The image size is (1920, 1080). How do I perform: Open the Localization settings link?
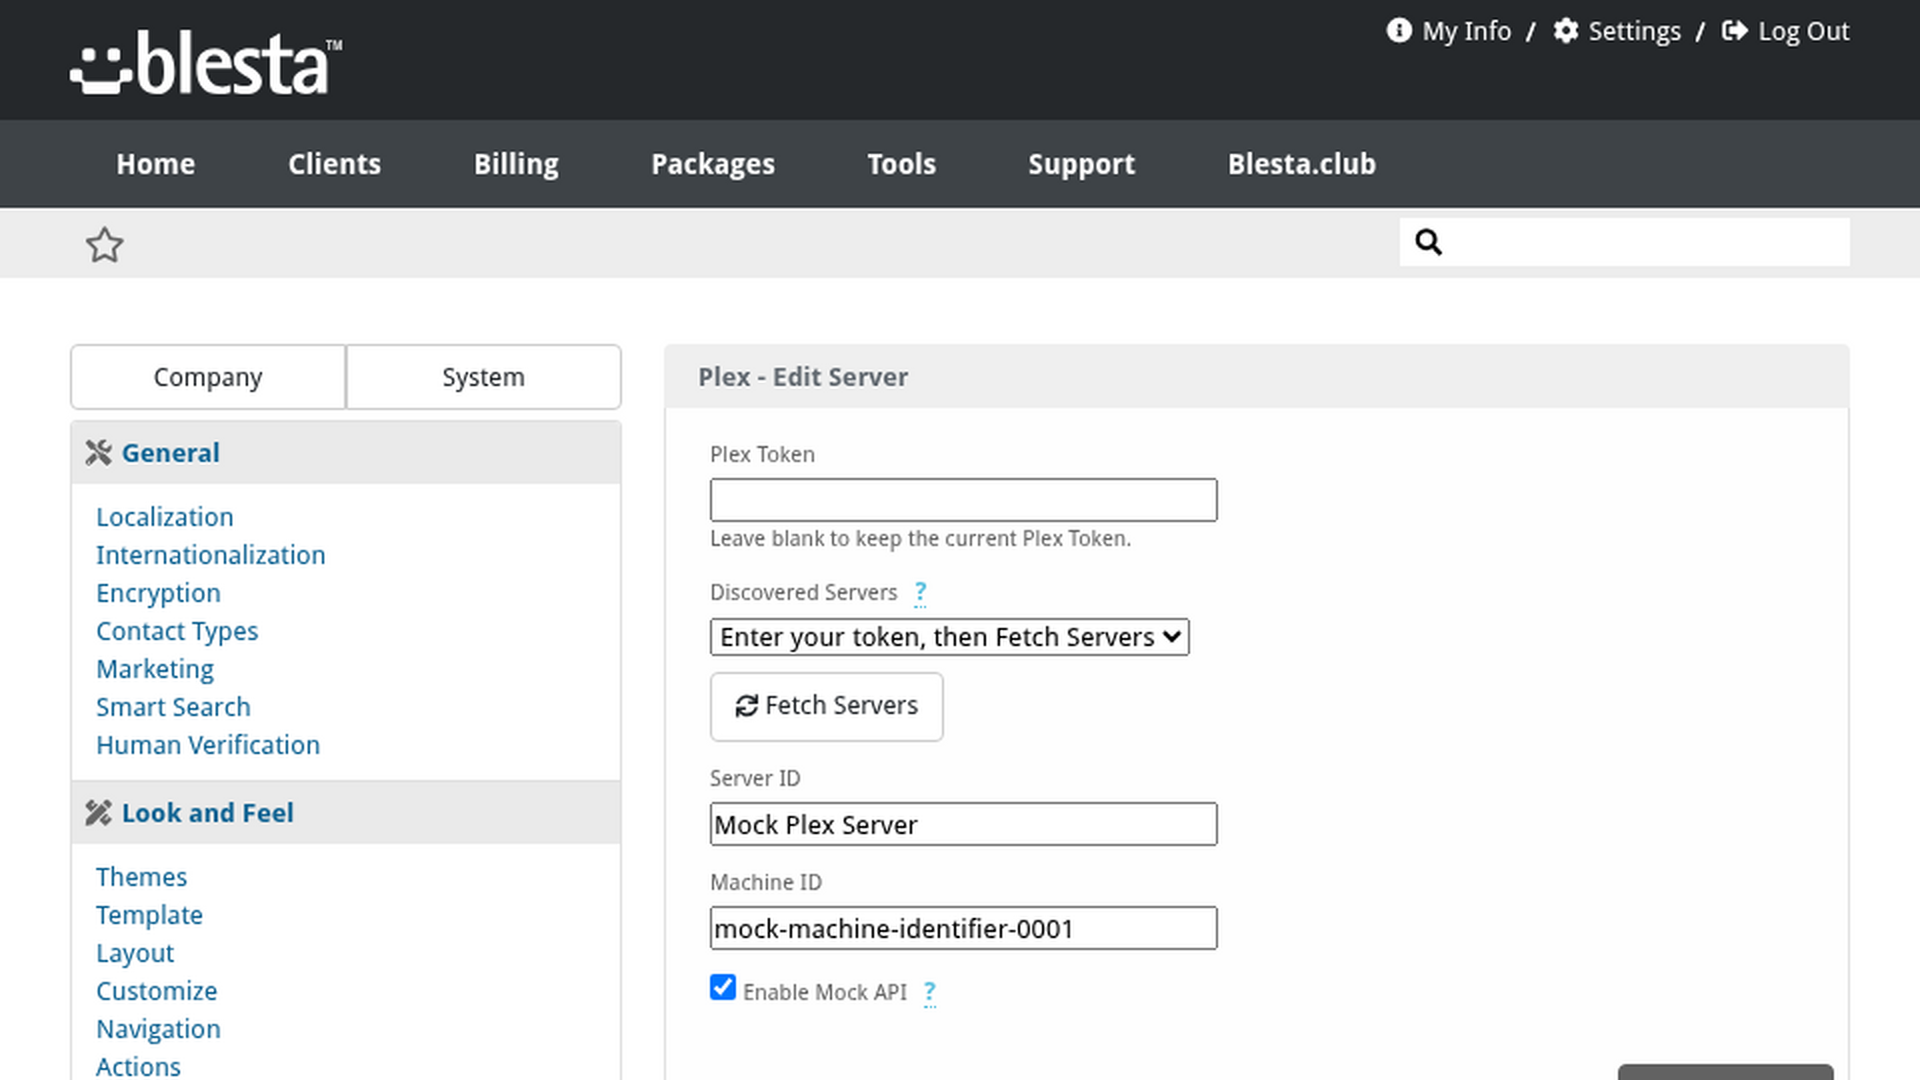(164, 517)
